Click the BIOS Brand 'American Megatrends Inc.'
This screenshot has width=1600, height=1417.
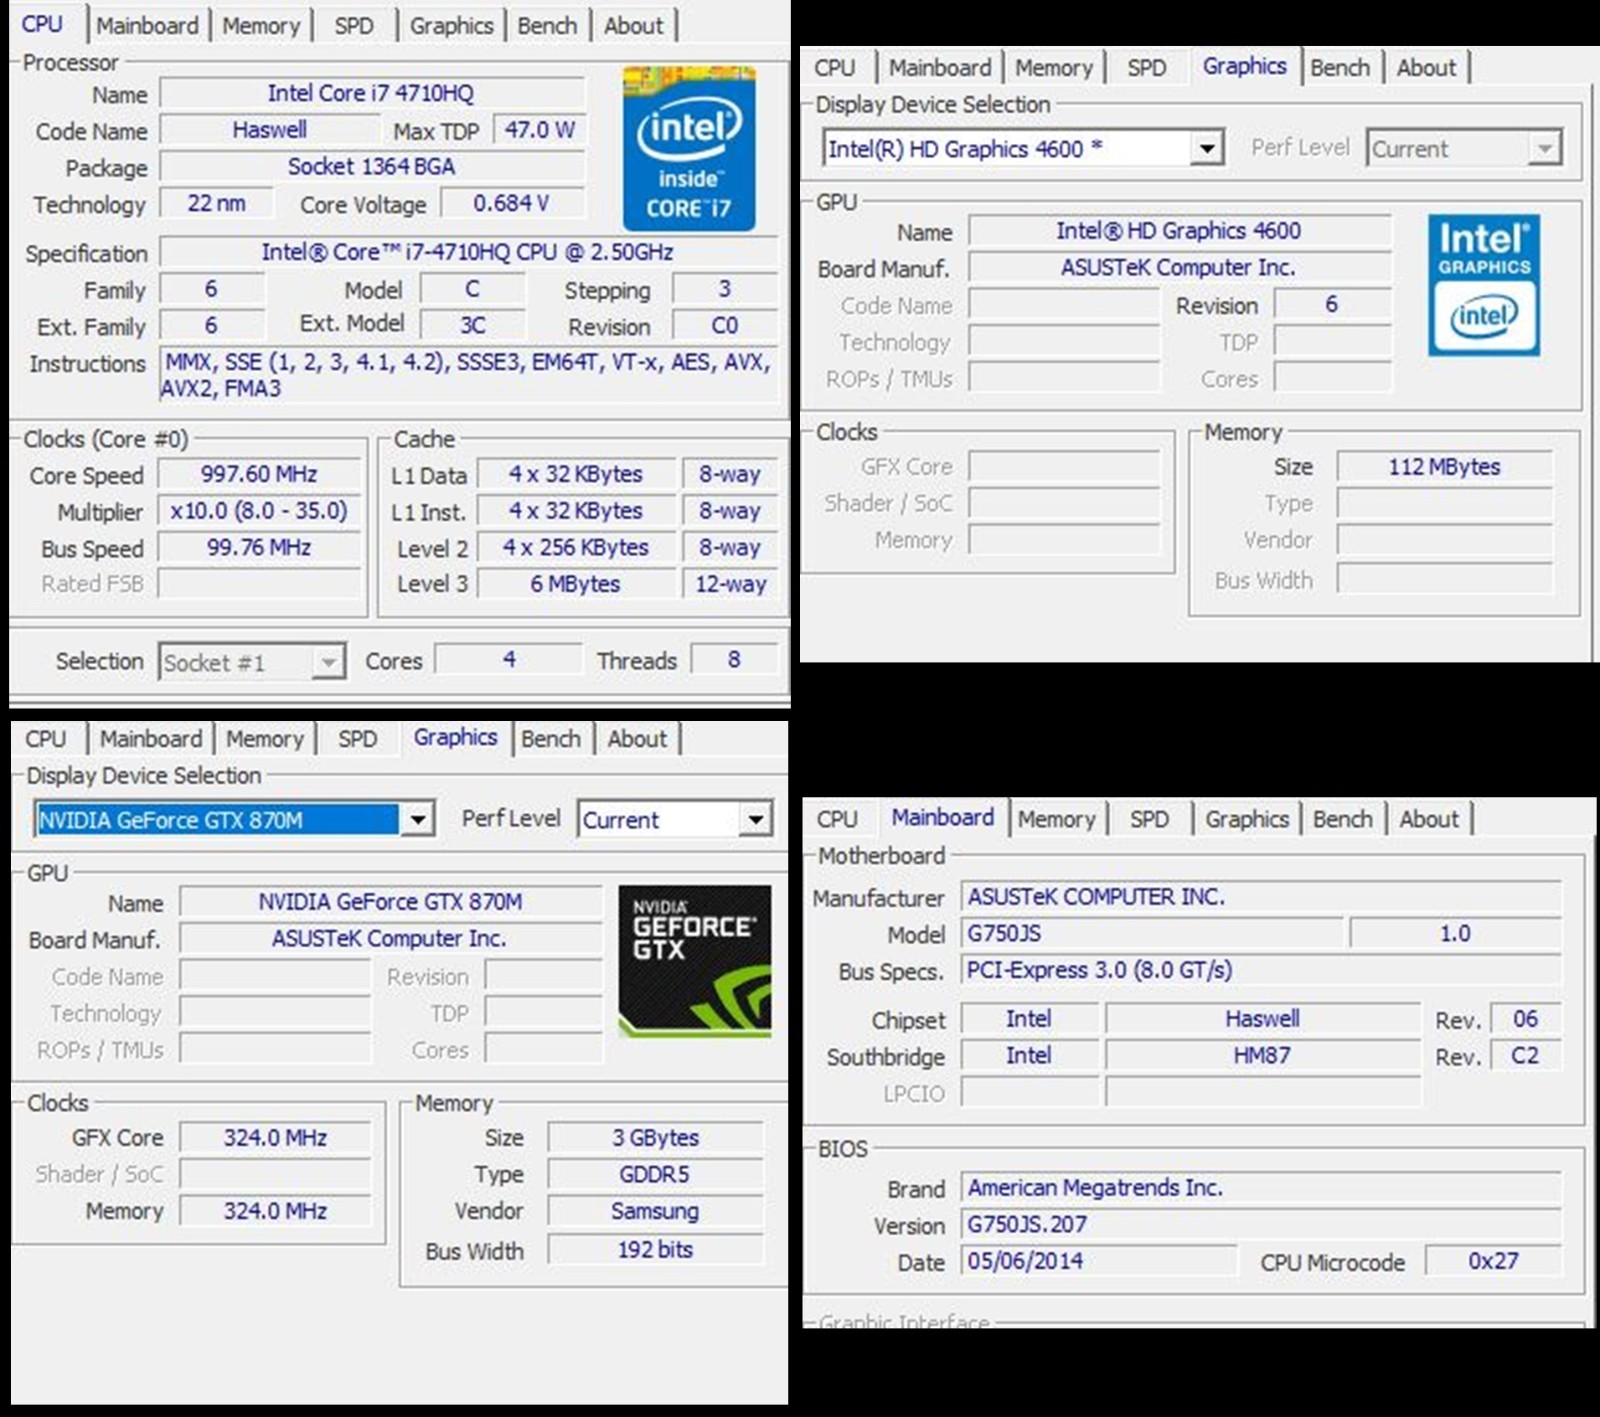tap(1261, 1187)
